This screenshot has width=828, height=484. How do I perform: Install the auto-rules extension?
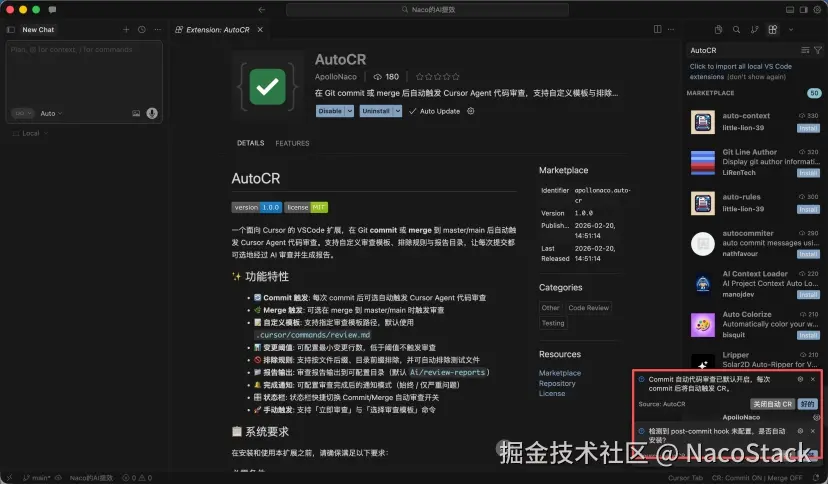[x=808, y=210]
